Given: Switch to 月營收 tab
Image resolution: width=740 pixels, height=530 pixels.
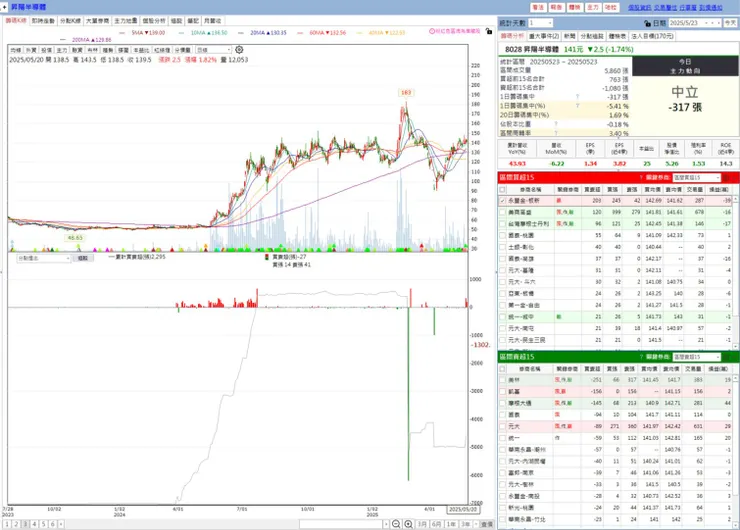Looking at the screenshot, I should tap(212, 21).
